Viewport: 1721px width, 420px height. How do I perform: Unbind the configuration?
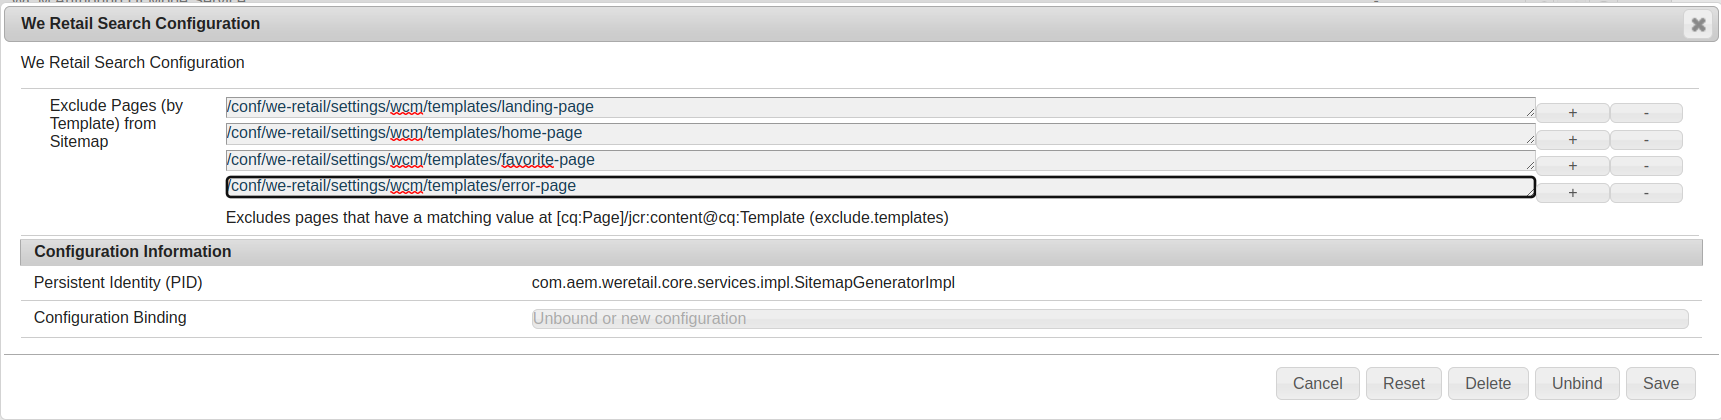pyautogui.click(x=1577, y=384)
